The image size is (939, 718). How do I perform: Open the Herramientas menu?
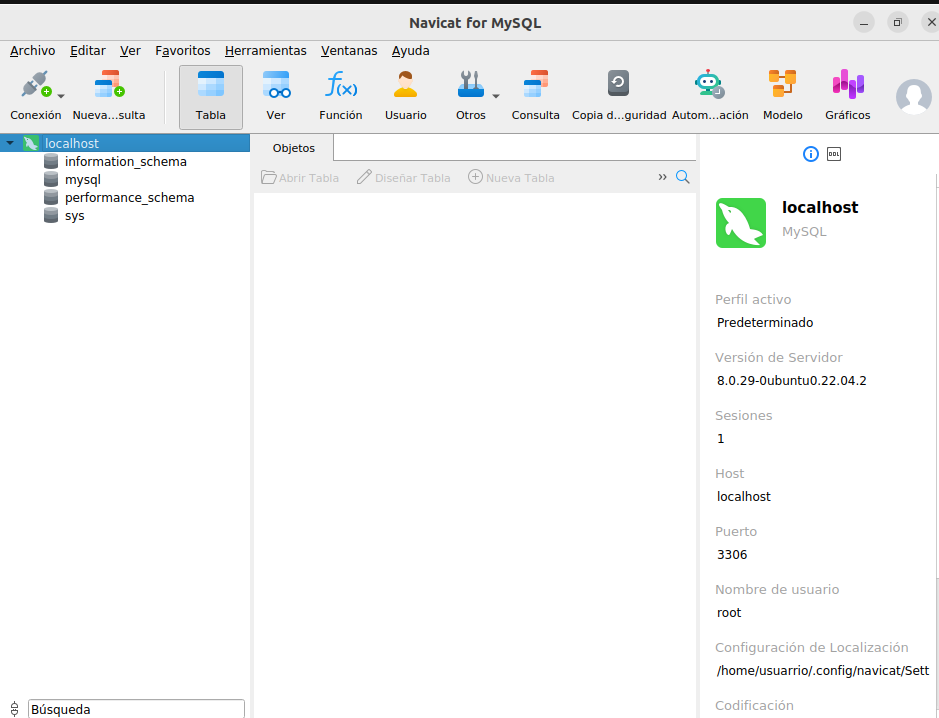click(265, 50)
